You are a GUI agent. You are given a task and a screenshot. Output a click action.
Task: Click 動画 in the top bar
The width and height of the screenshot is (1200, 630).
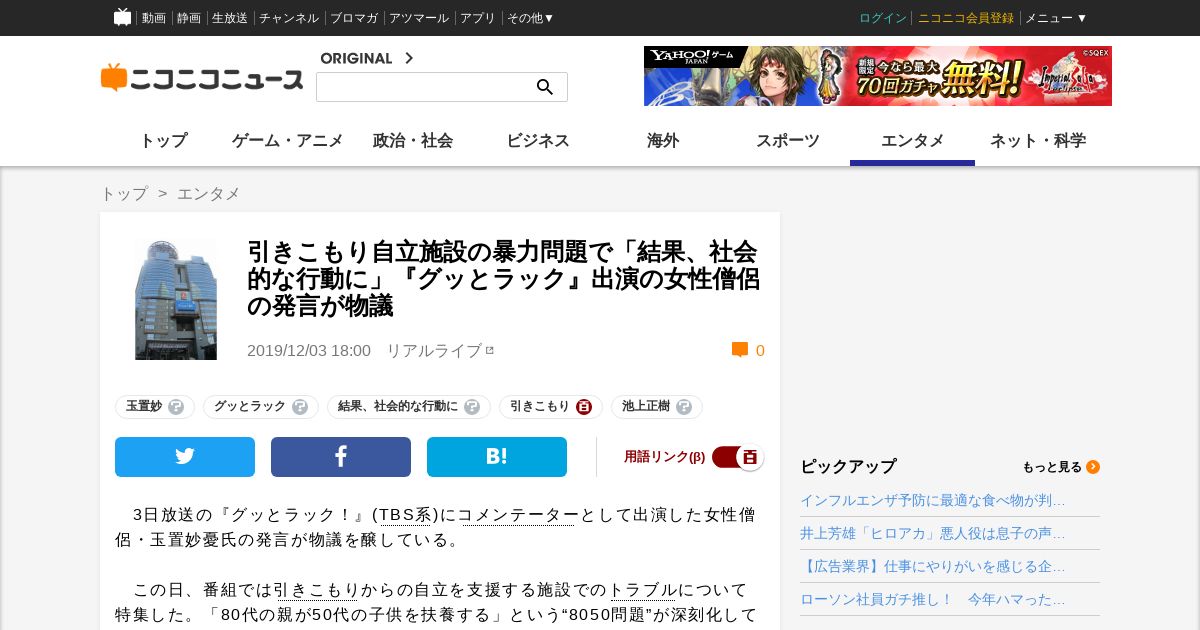point(154,18)
